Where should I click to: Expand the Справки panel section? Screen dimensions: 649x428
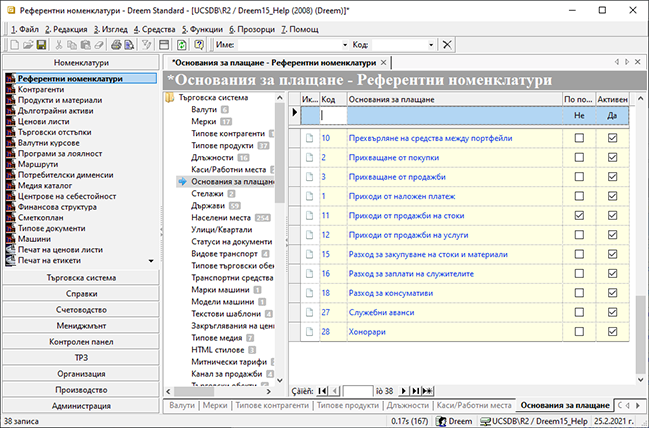[81, 294]
